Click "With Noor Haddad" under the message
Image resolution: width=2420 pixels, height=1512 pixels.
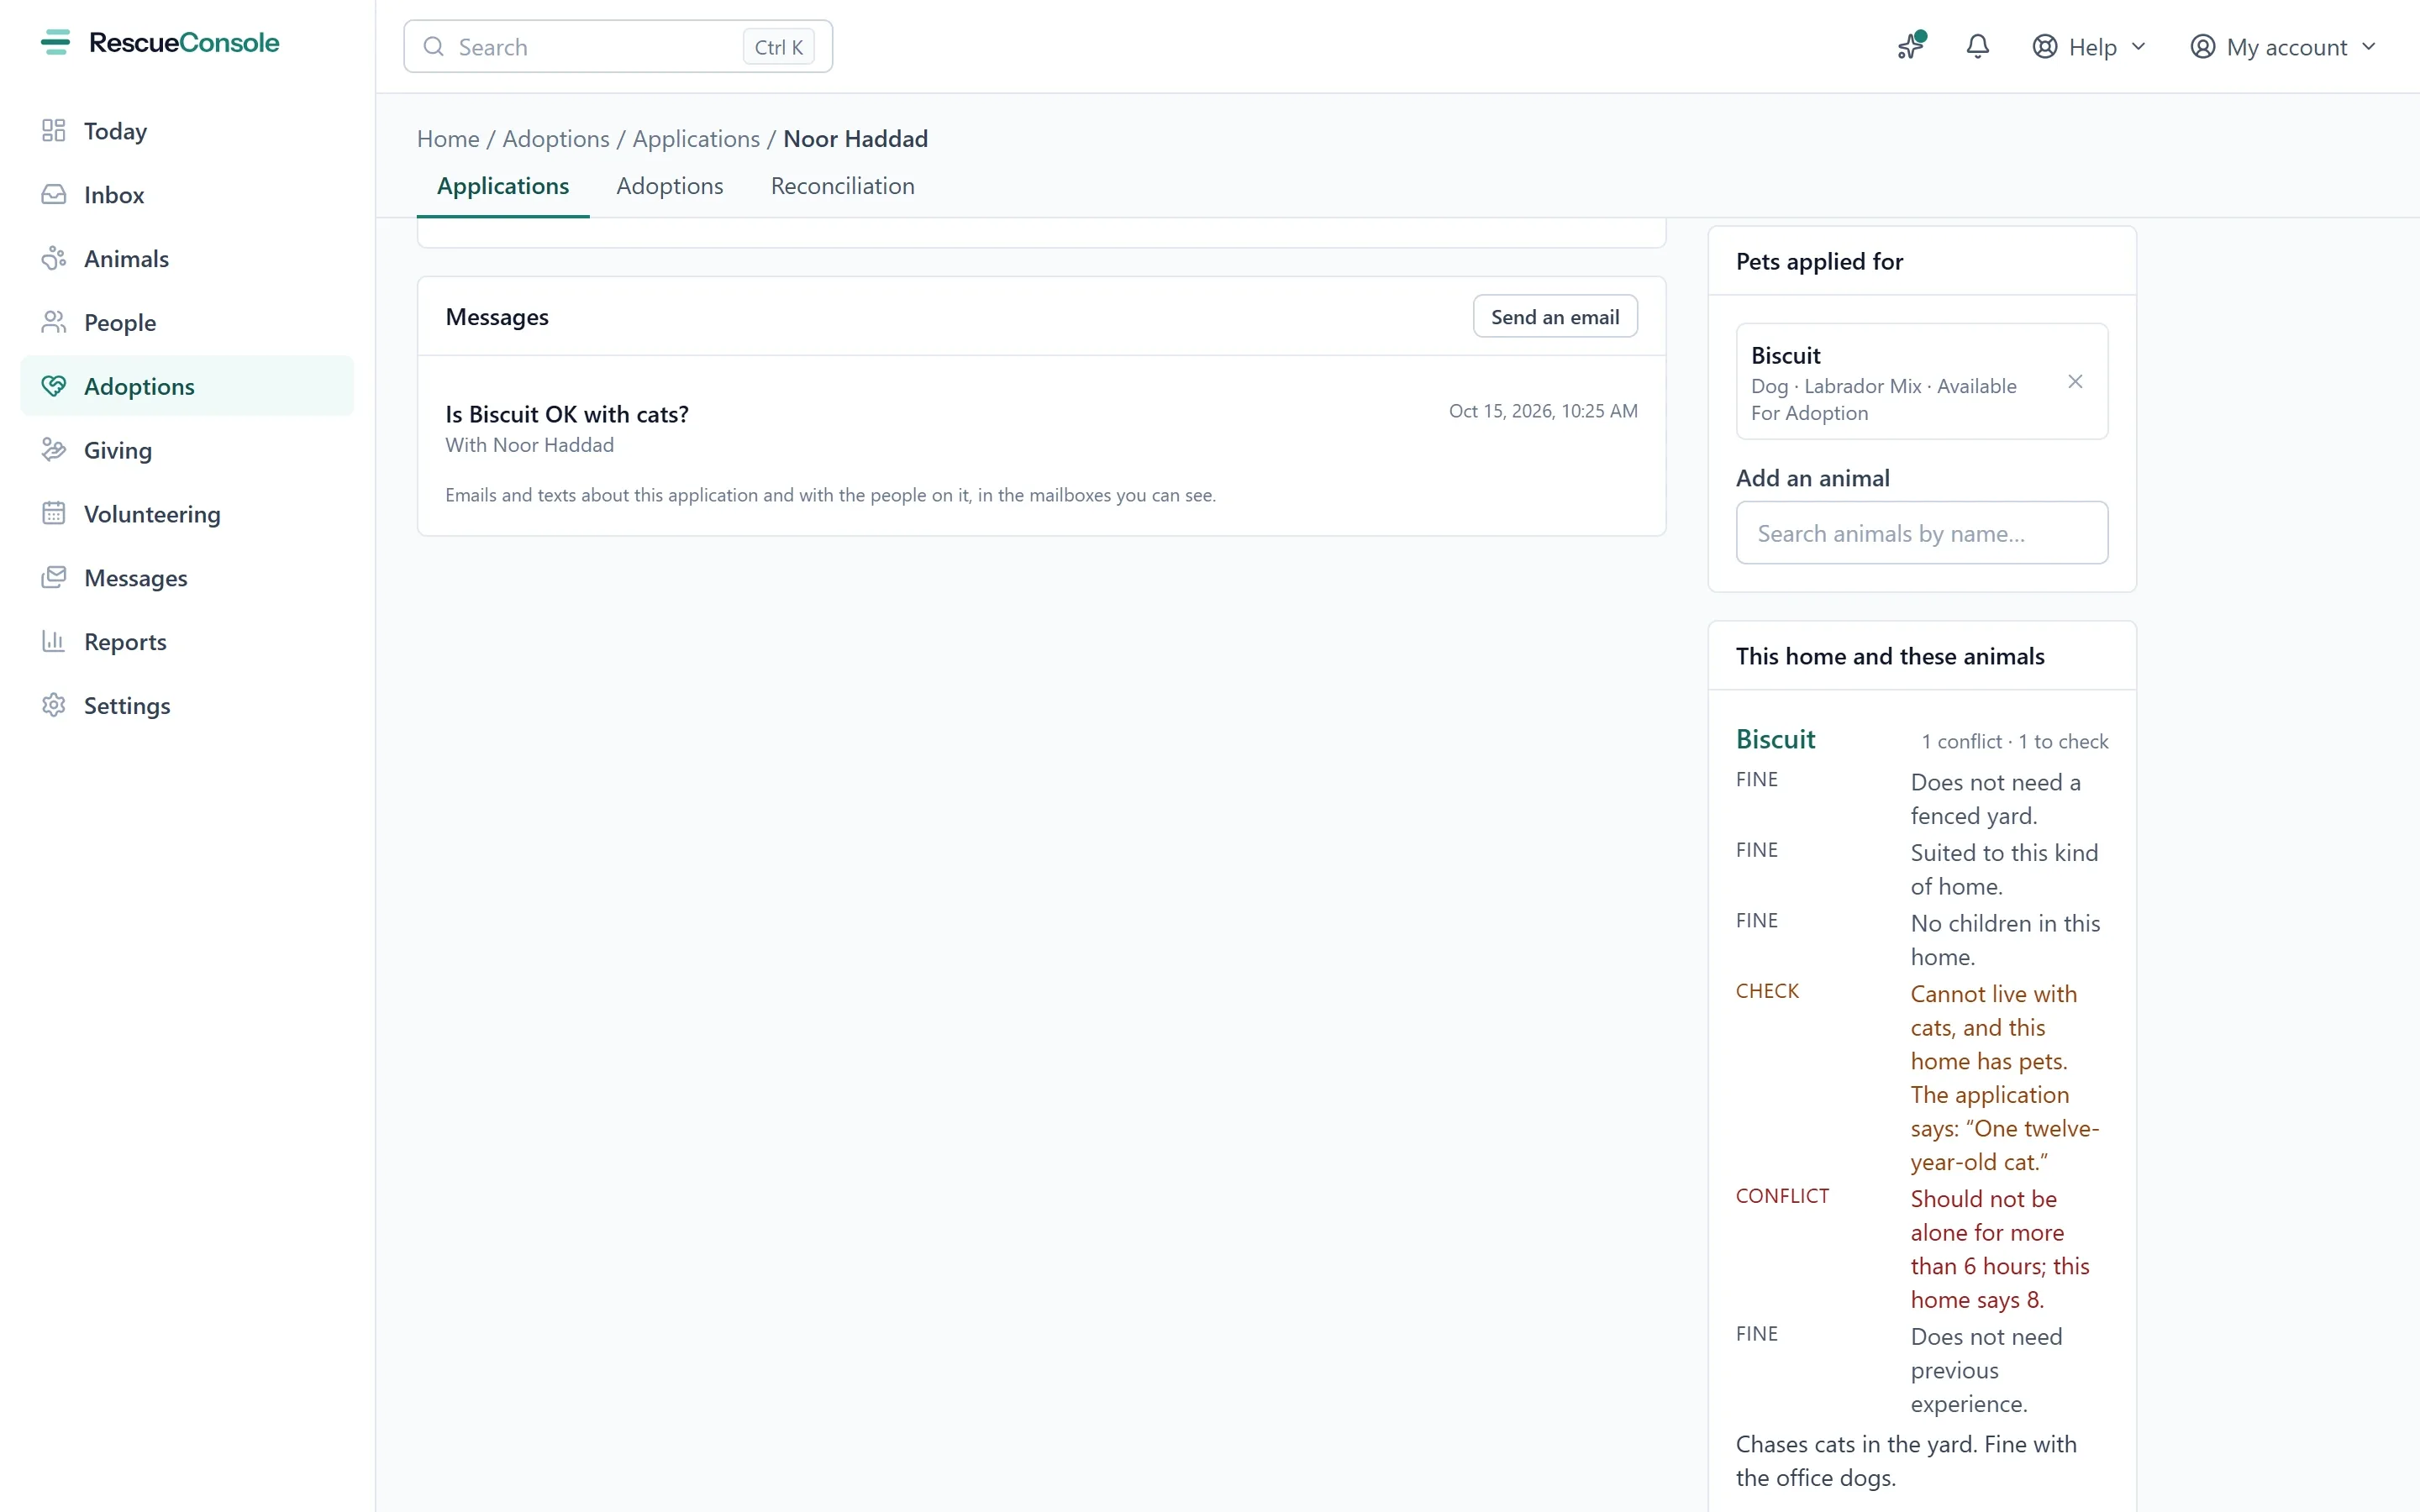point(529,445)
